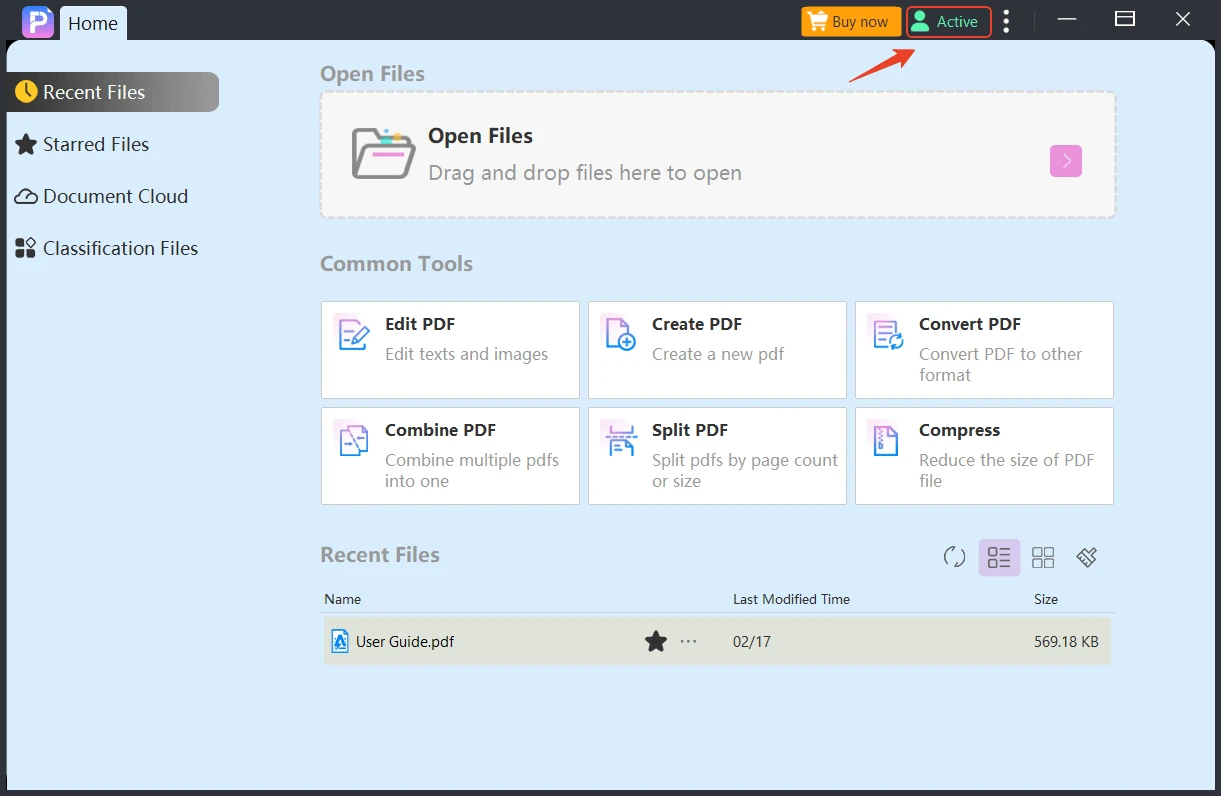Click the Edit PDF tool icon
The height and width of the screenshot is (796, 1221).
click(x=353, y=333)
